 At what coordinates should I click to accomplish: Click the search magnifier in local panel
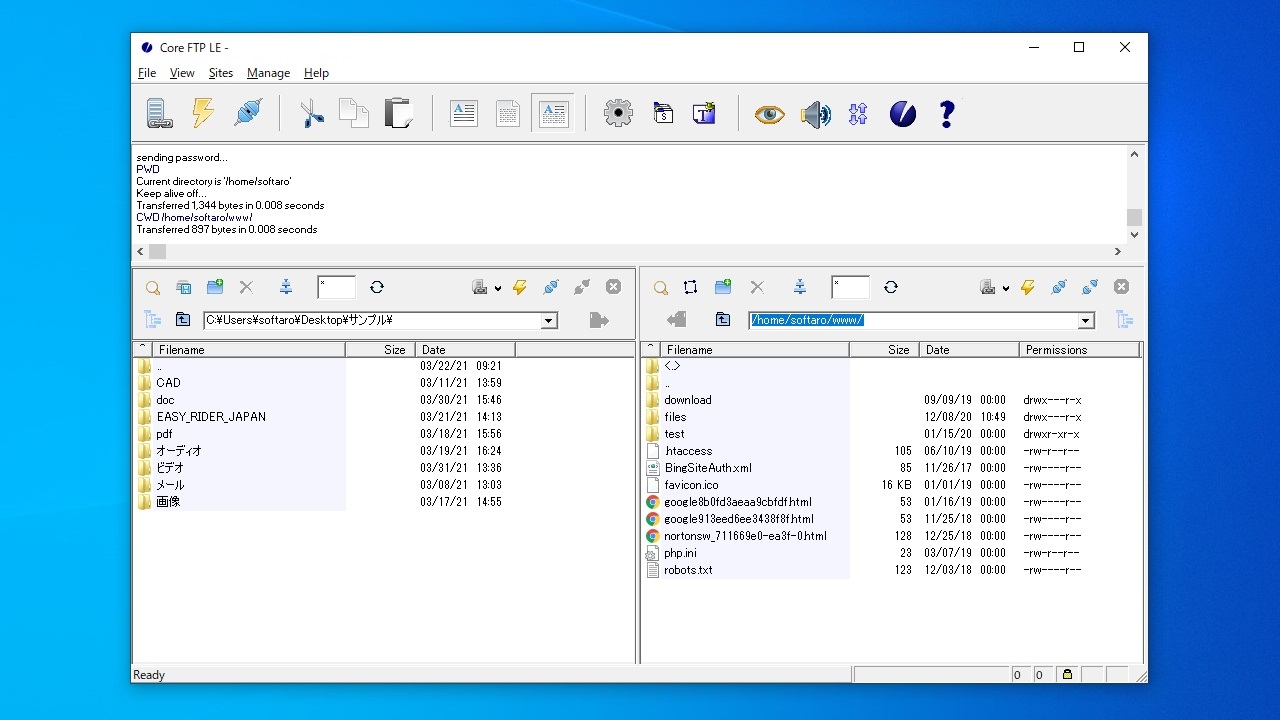click(x=153, y=288)
